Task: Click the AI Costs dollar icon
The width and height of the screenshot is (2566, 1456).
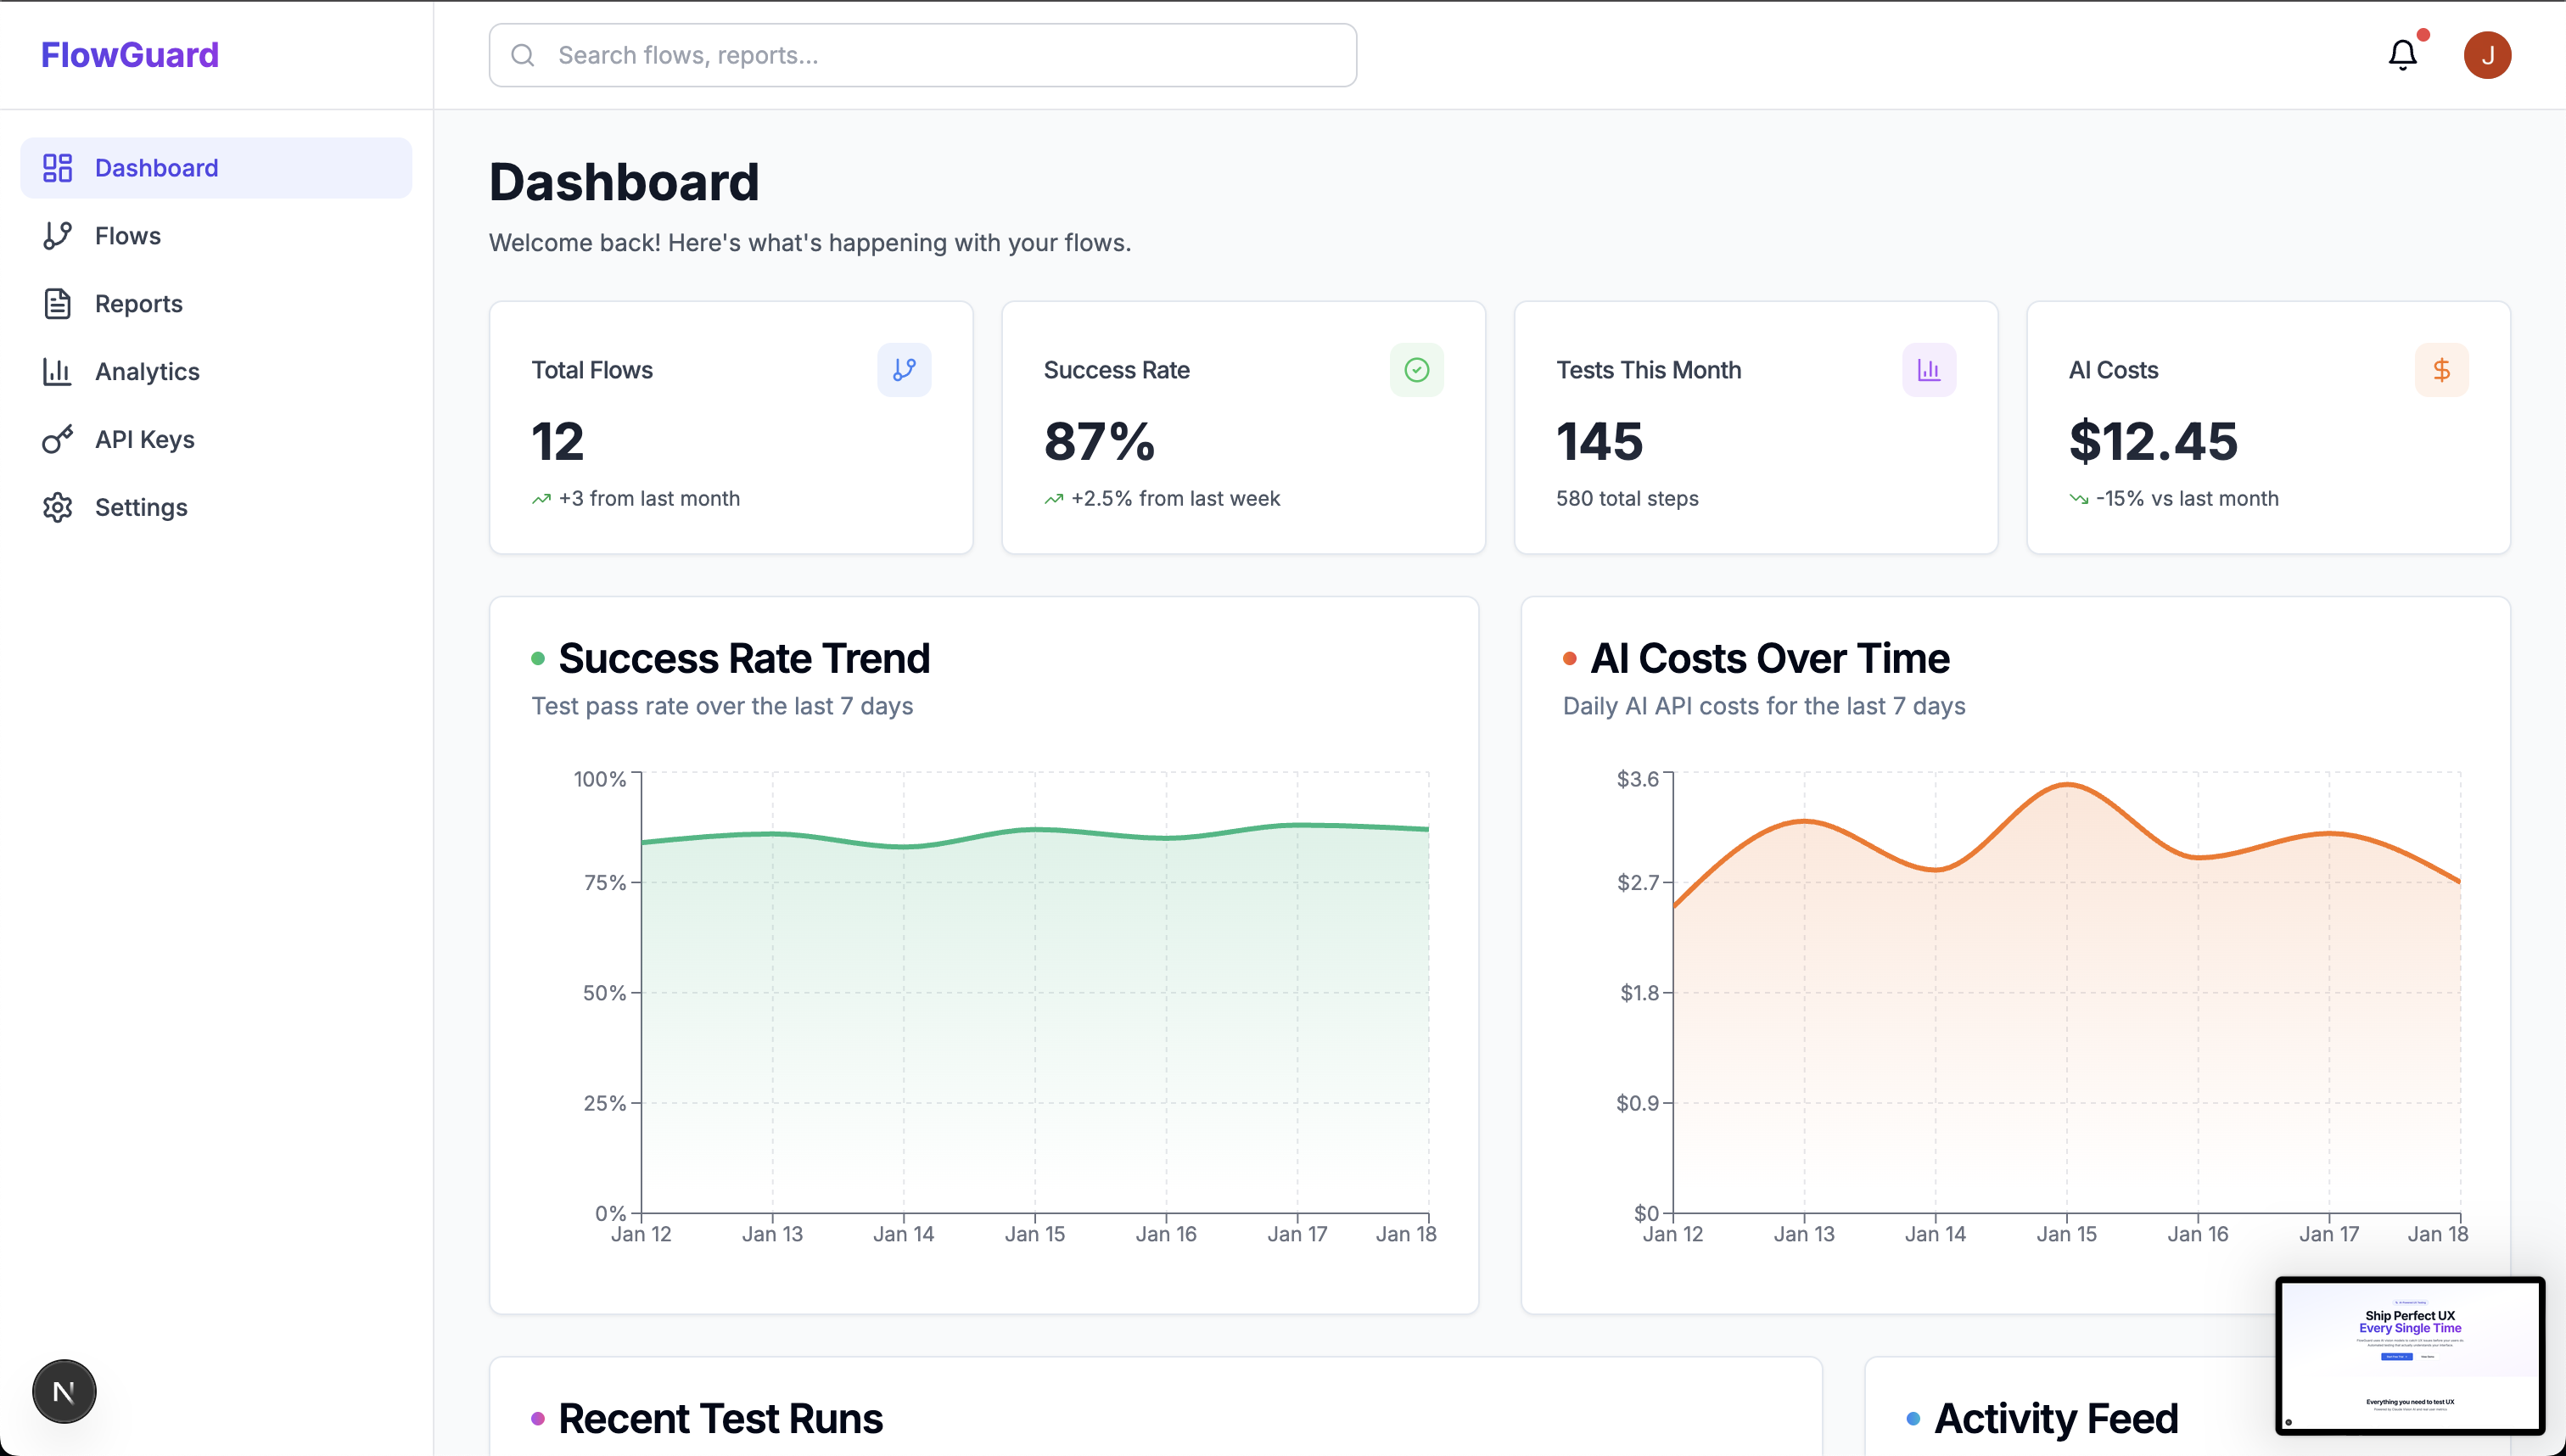Action: 2441,370
